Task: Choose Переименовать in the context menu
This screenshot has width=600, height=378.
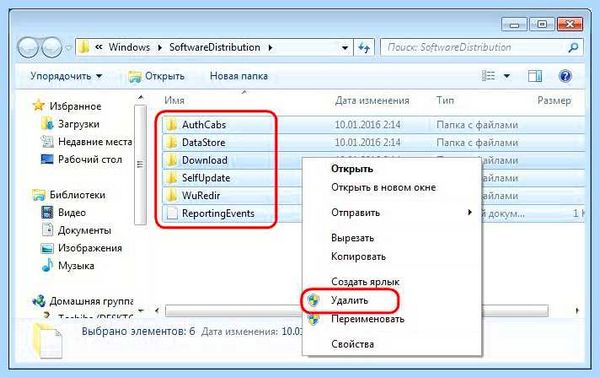Action: coord(368,319)
